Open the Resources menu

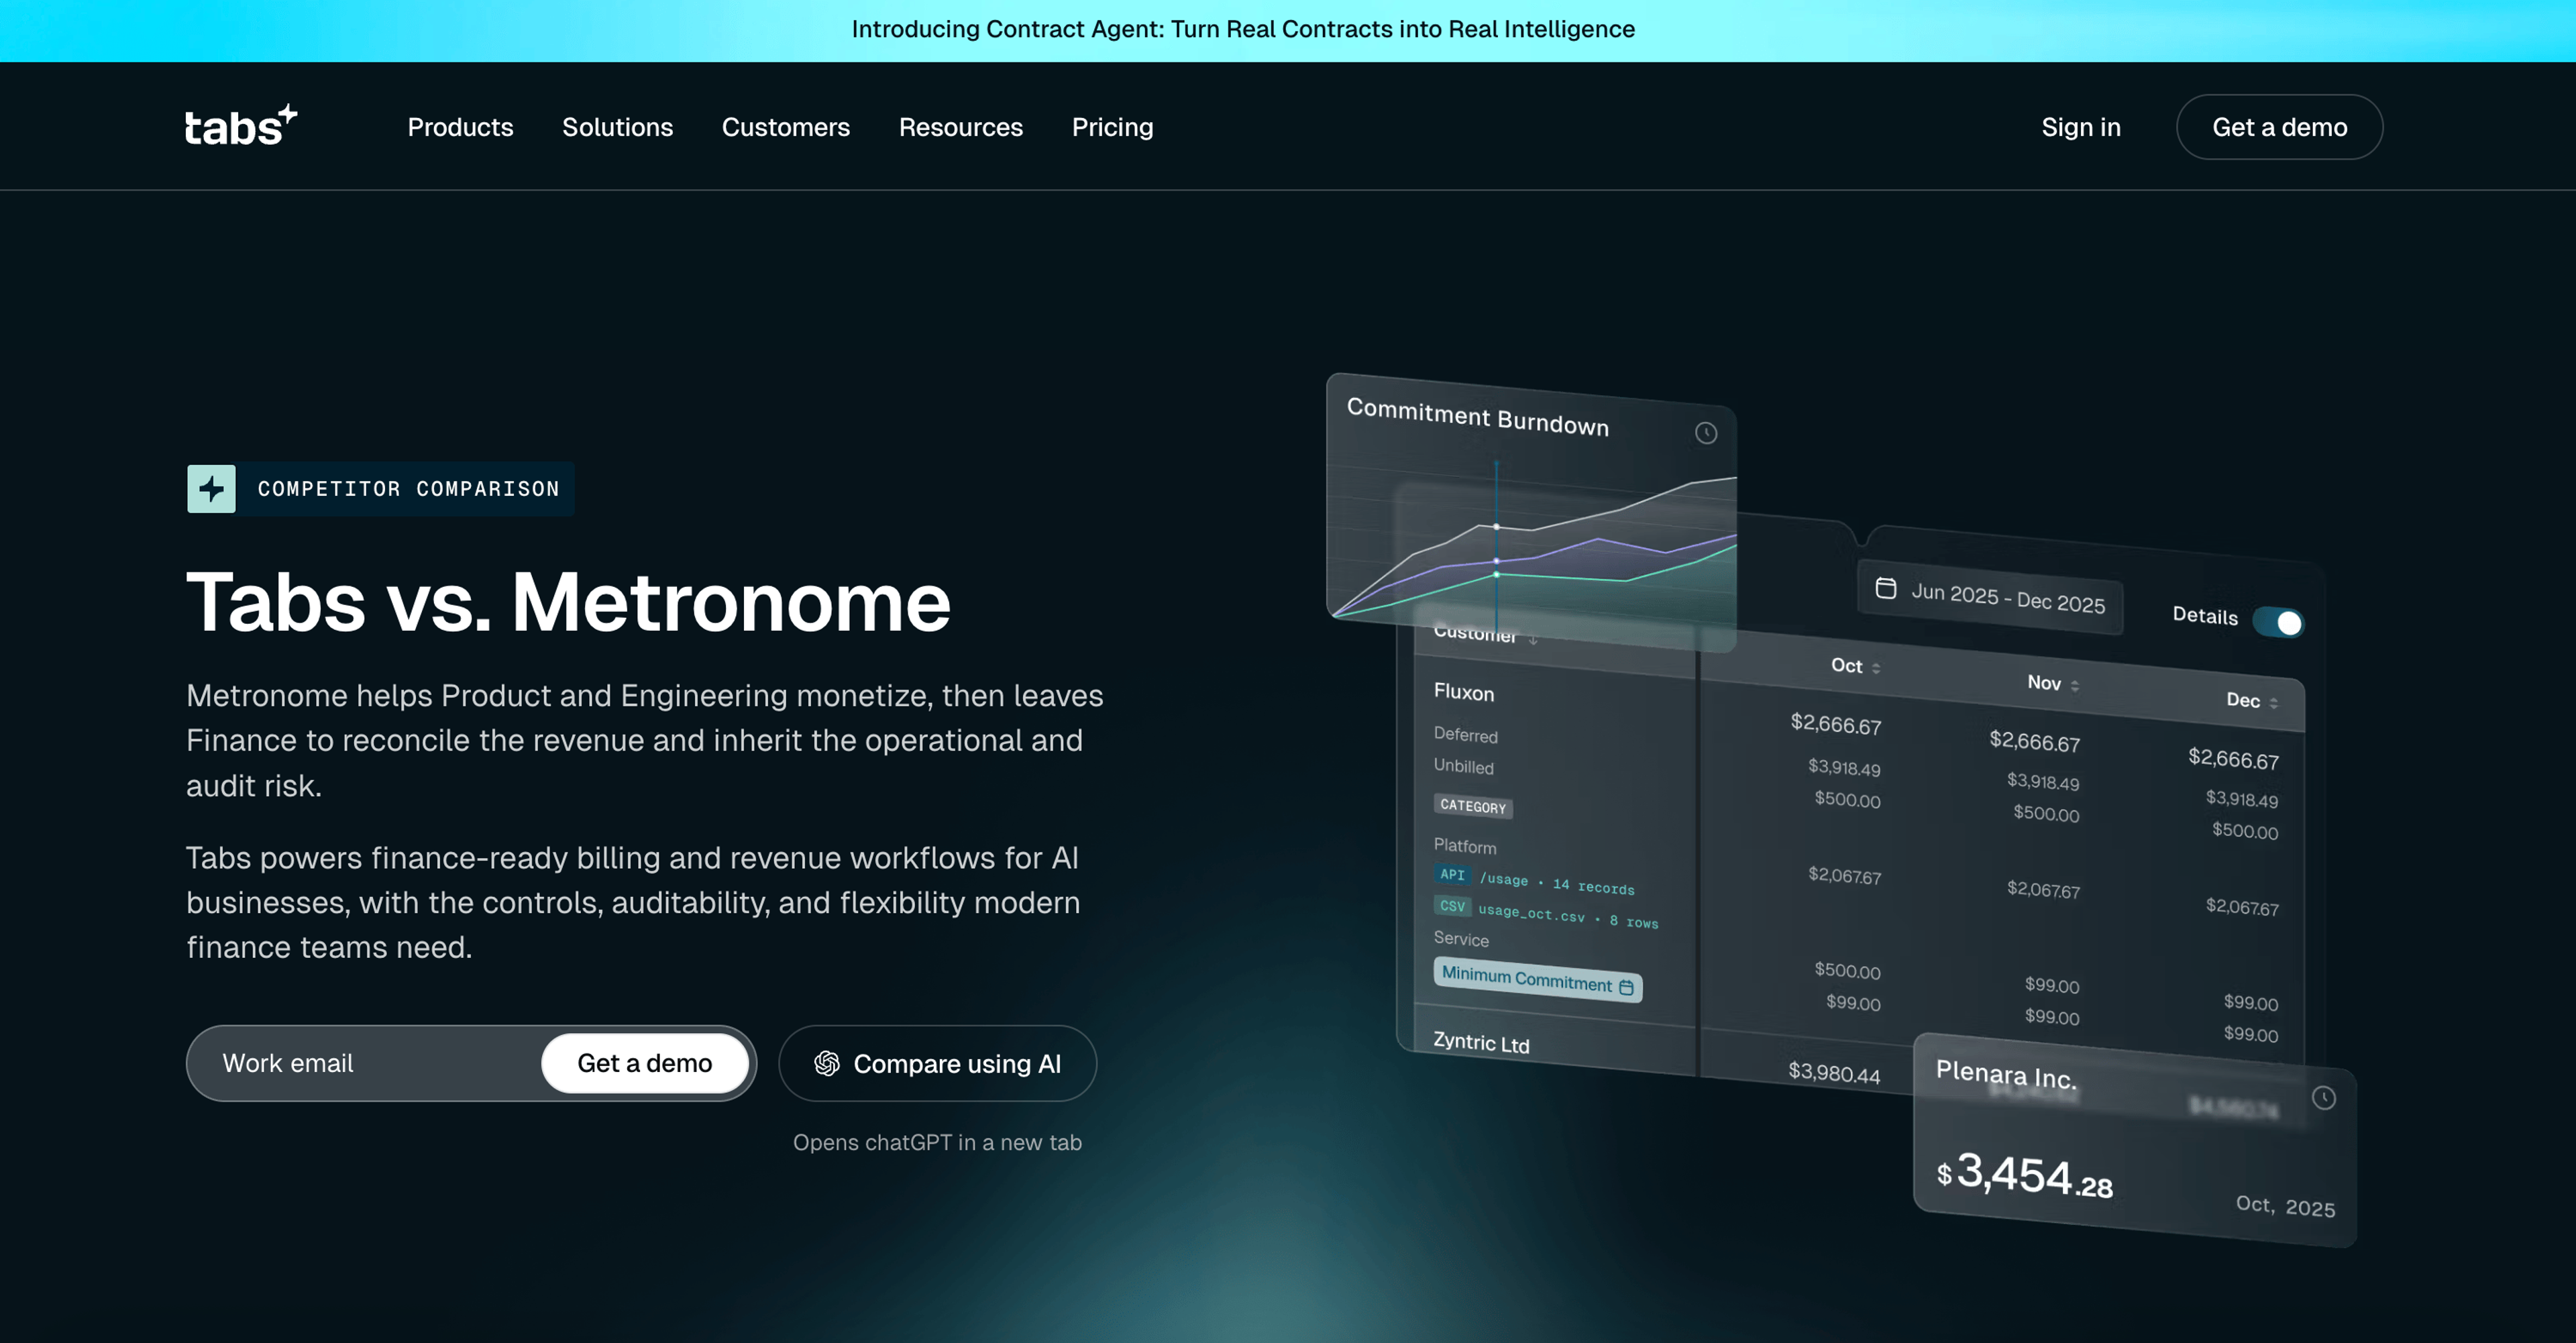(x=961, y=127)
